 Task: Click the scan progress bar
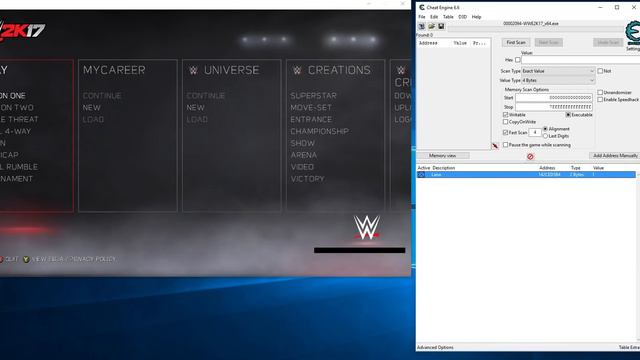537,29
